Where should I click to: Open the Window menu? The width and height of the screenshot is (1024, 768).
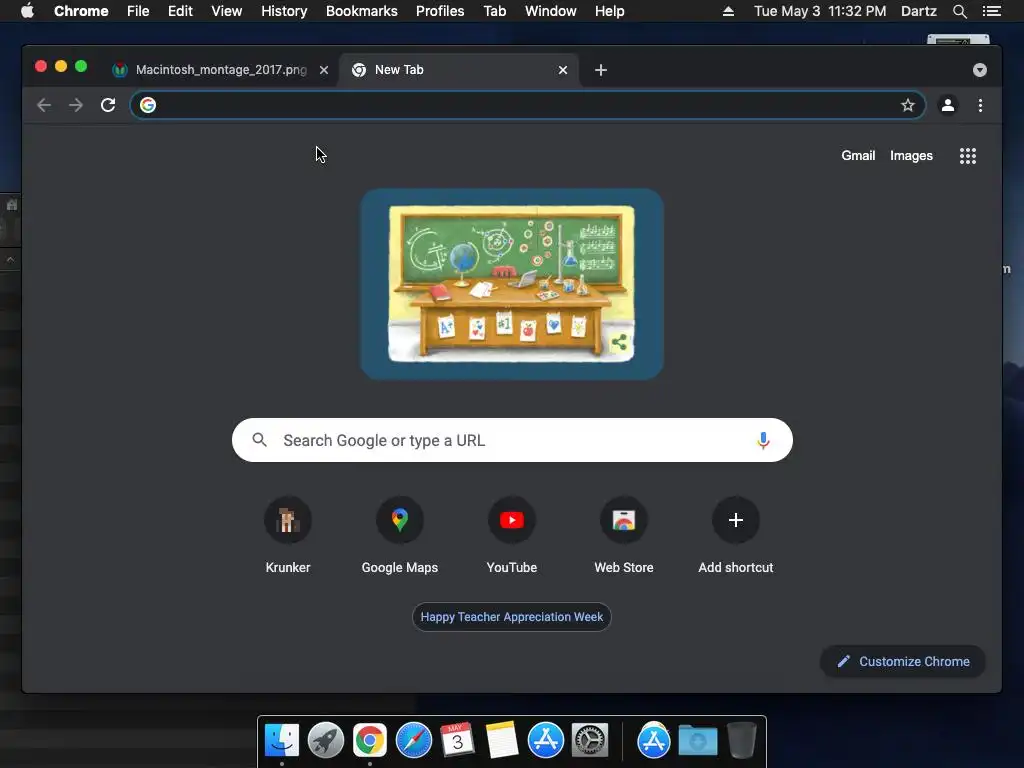pos(551,11)
